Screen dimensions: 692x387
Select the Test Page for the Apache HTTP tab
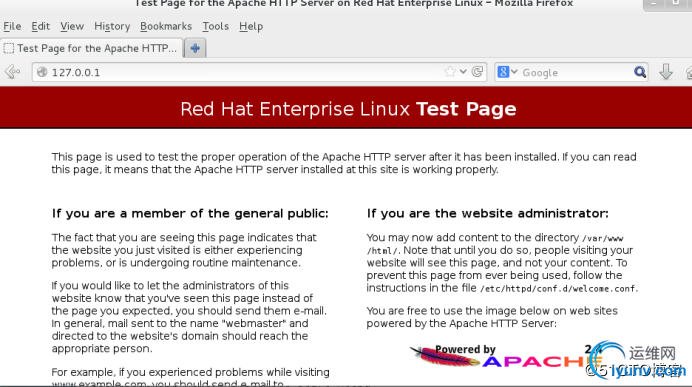(92, 48)
